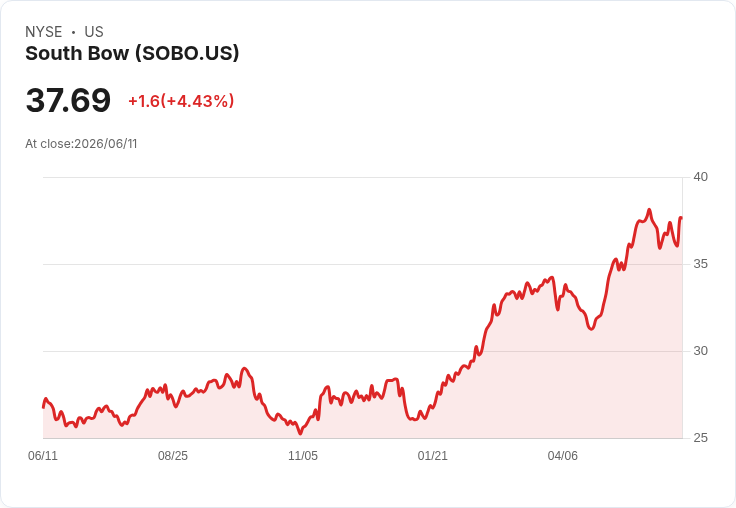
Task: Click the chart's highest peak near 38
Action: point(649,210)
